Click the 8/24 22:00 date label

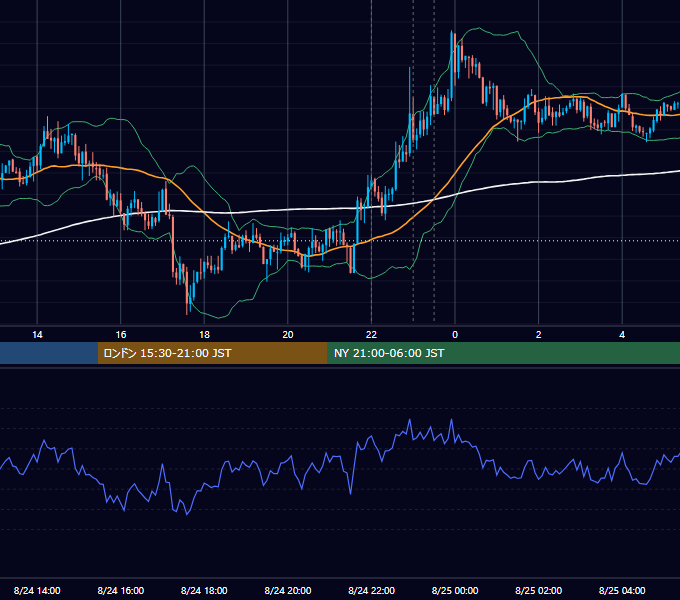point(372,590)
